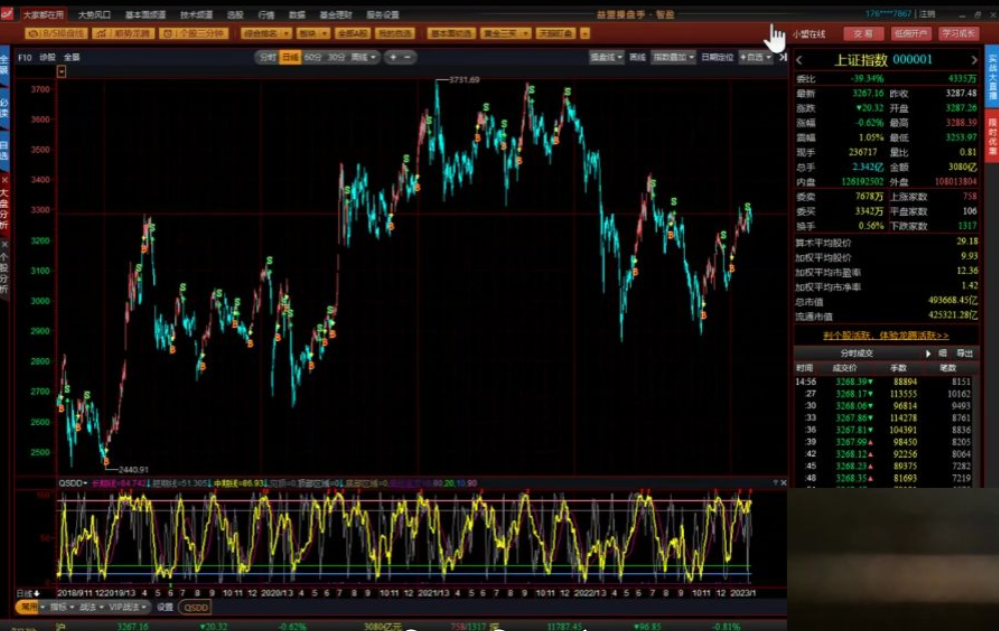Screen dimensions: 999x631
Task: Click the small play arrow in 分时成交 header
Action: [928, 353]
